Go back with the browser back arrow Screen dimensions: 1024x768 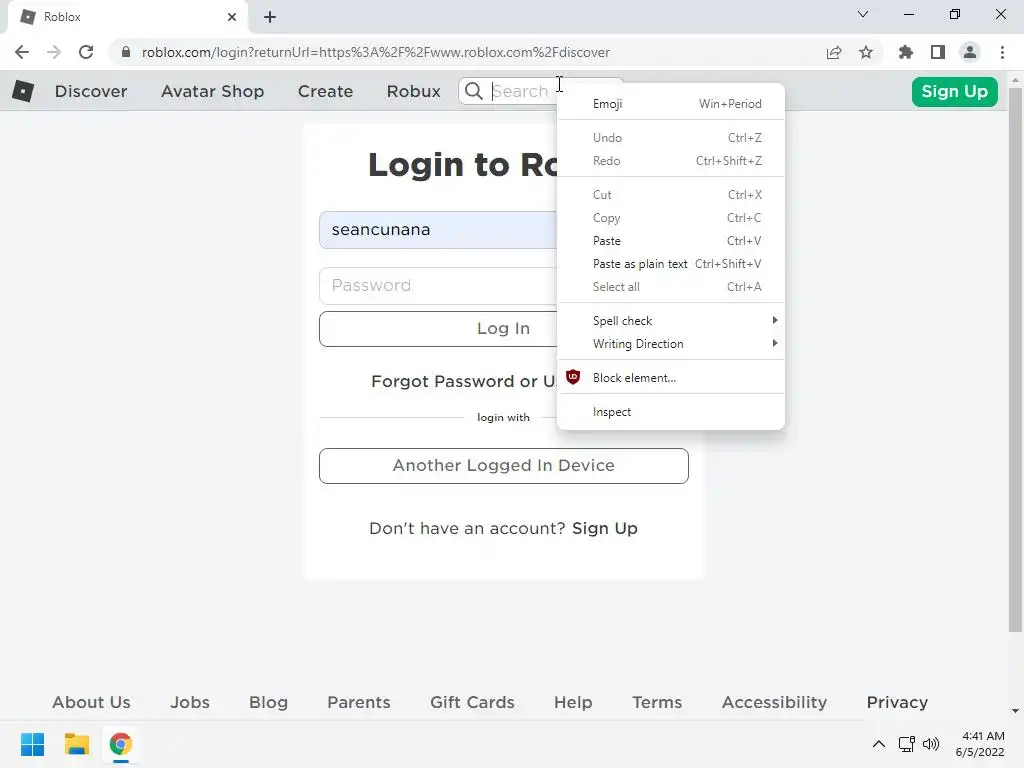[x=22, y=52]
